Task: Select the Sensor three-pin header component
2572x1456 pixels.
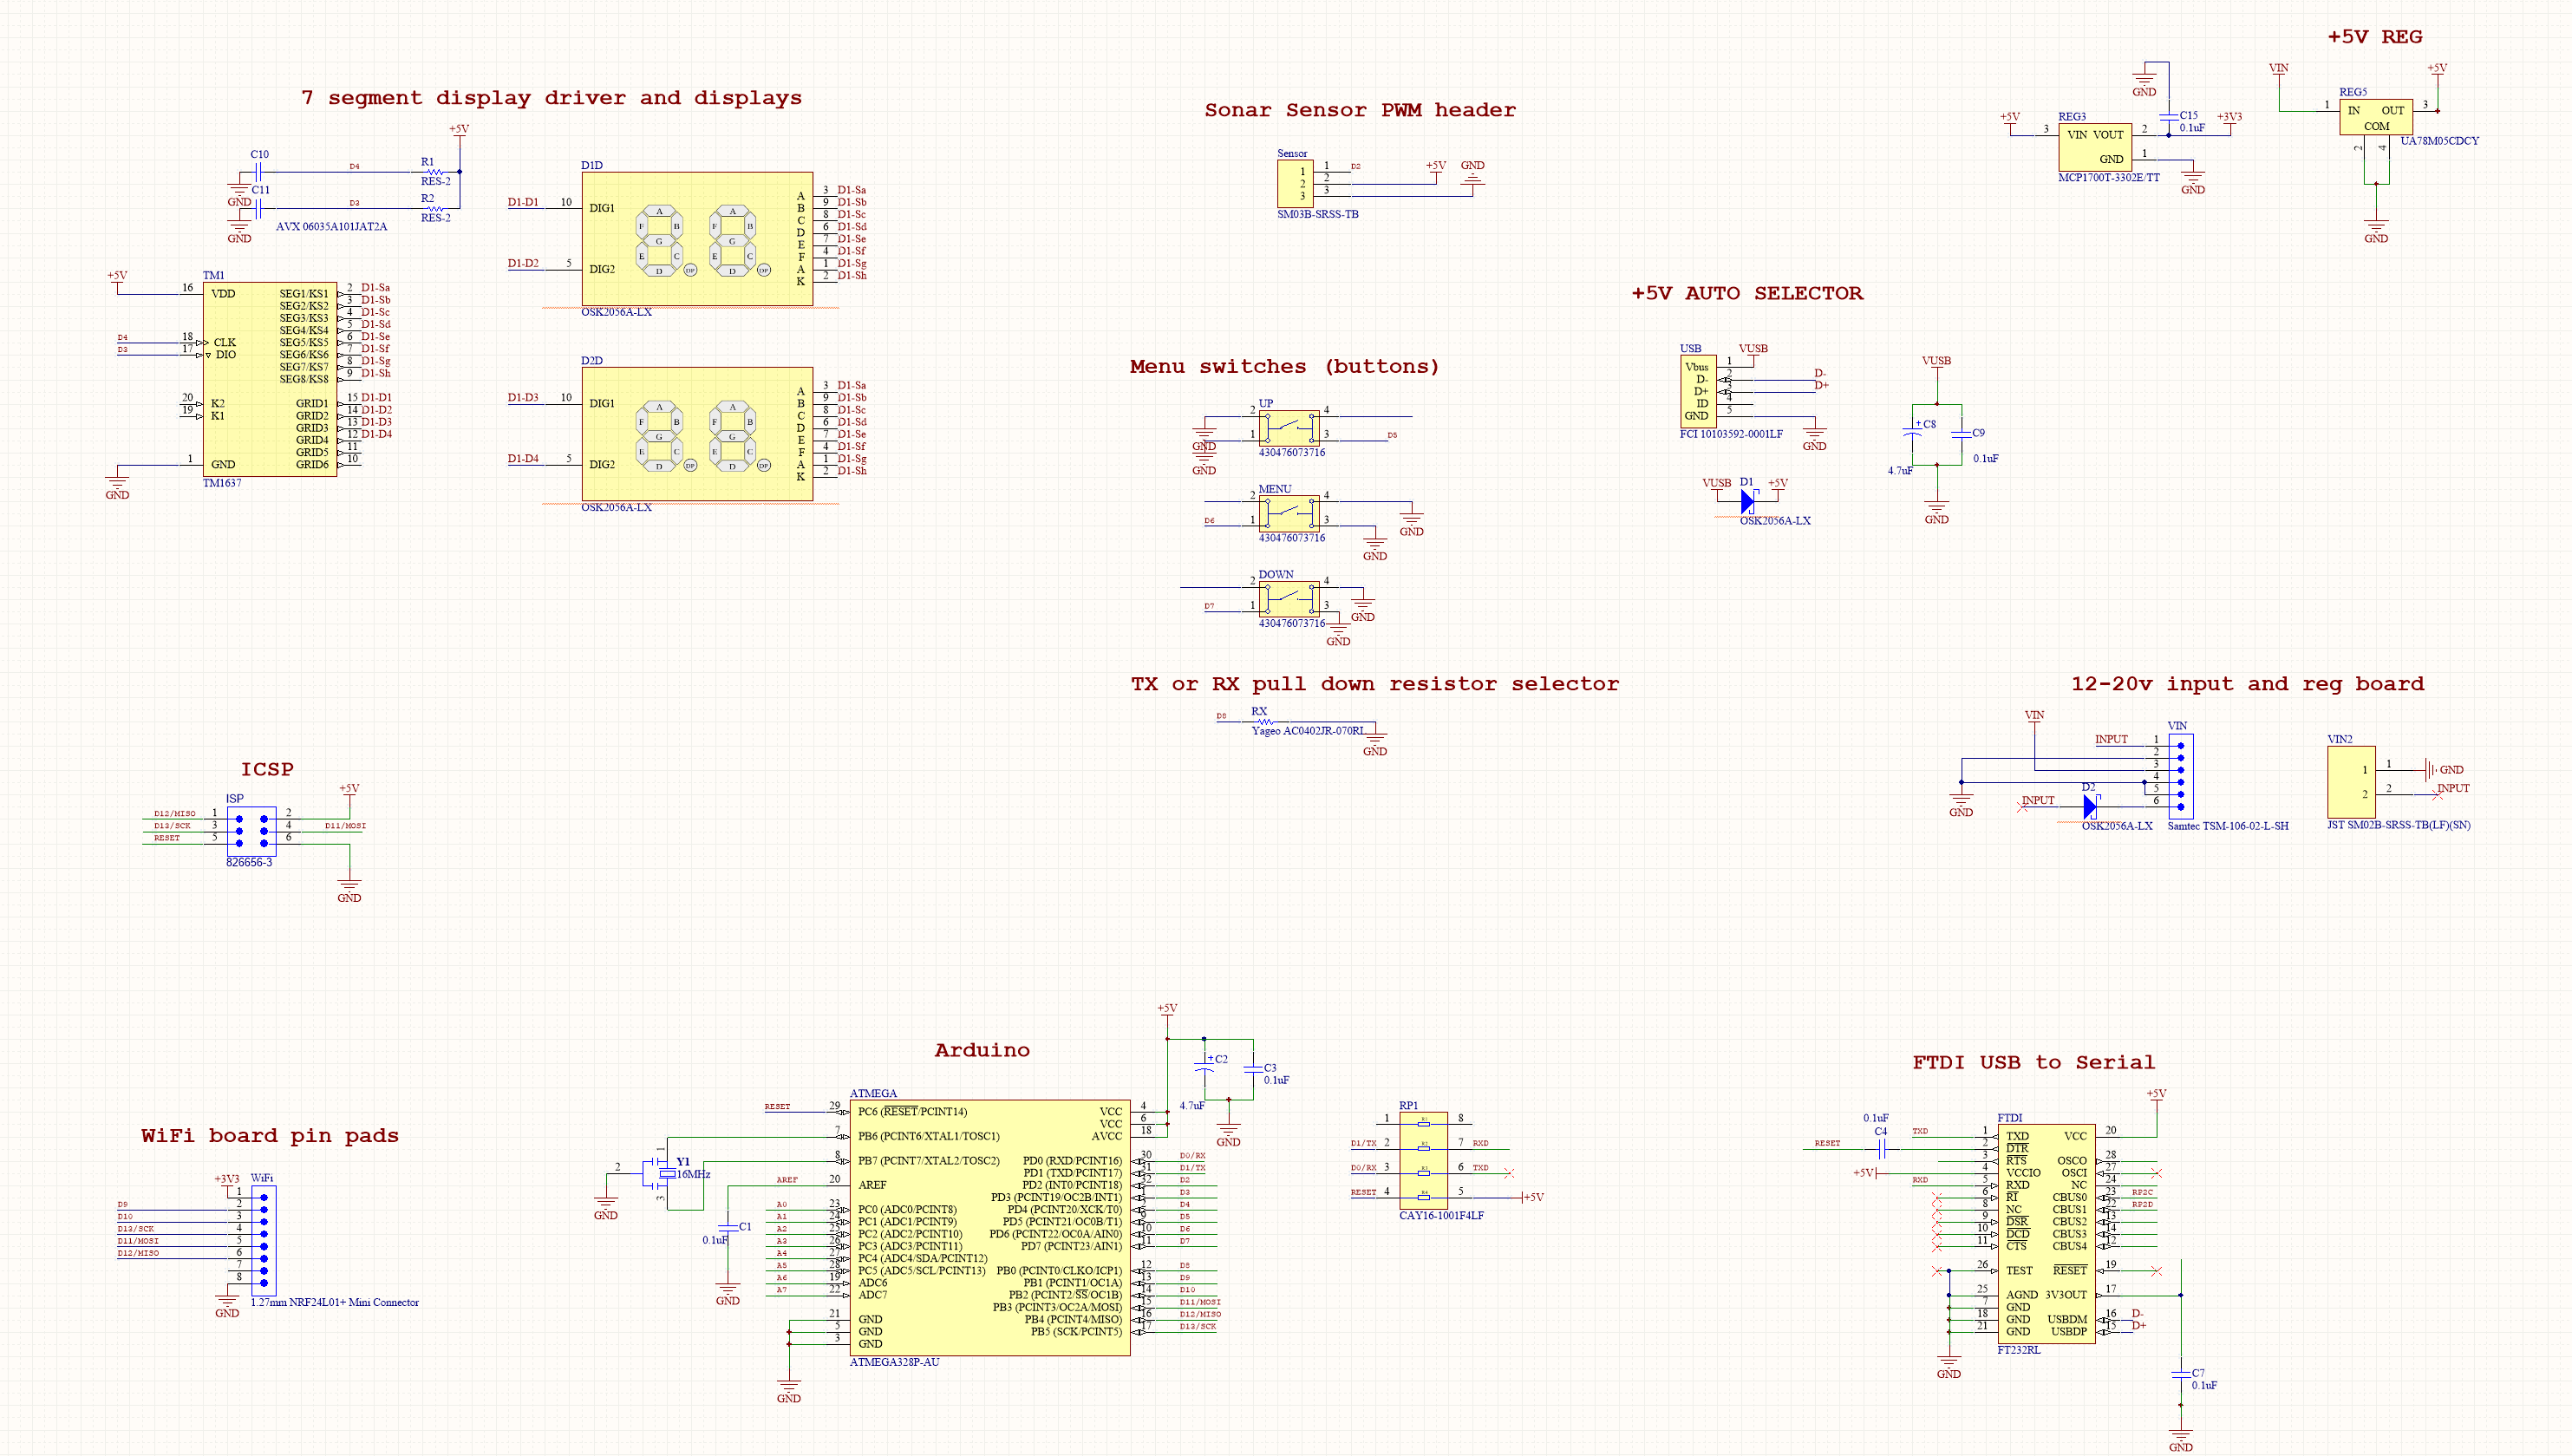Action: coord(1295,184)
